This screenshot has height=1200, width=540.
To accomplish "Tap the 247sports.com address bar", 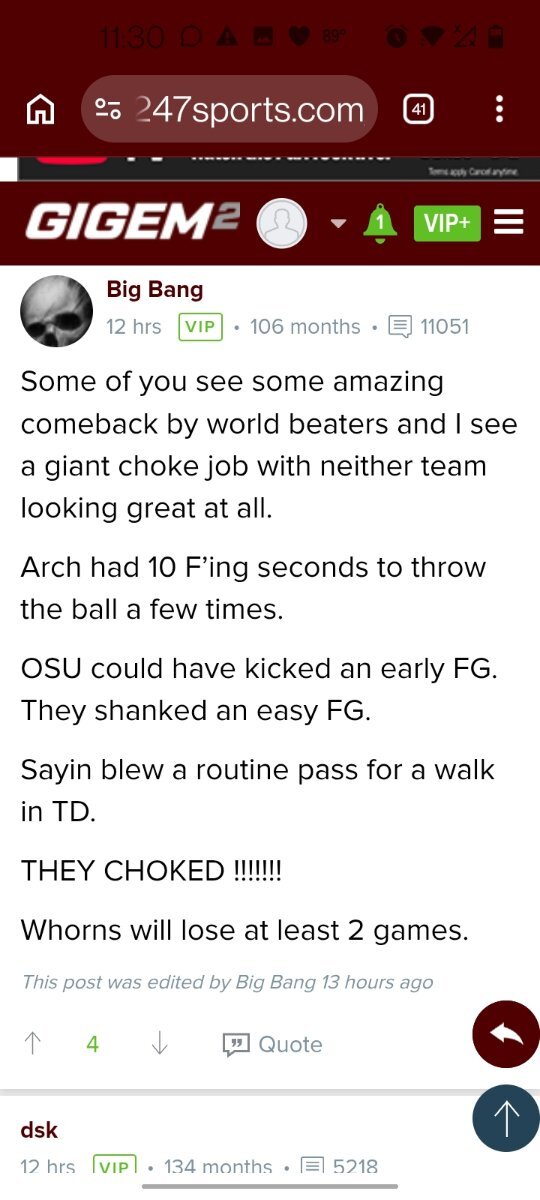I will tap(229, 109).
